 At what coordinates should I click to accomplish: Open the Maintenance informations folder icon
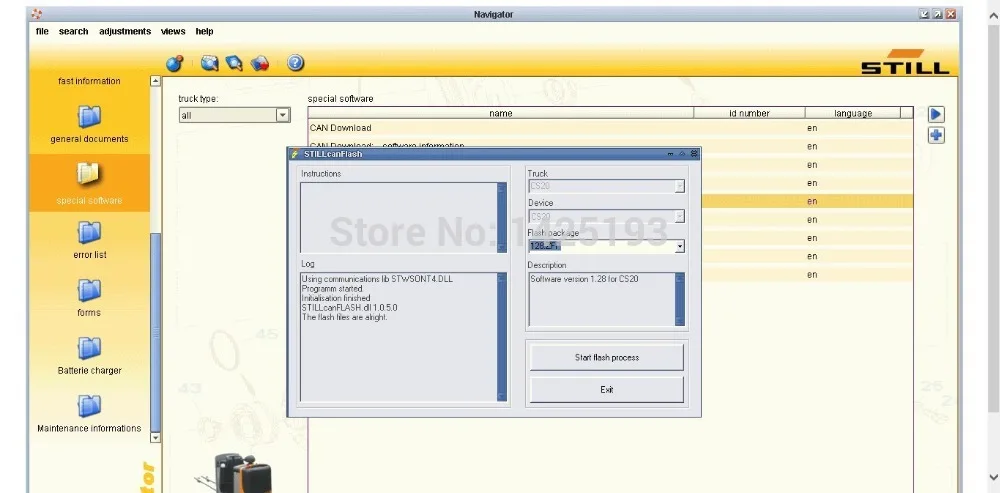pos(89,406)
